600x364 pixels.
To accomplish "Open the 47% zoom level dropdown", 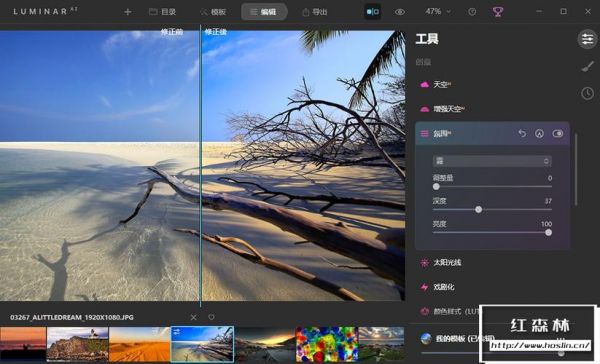I will pyautogui.click(x=437, y=12).
